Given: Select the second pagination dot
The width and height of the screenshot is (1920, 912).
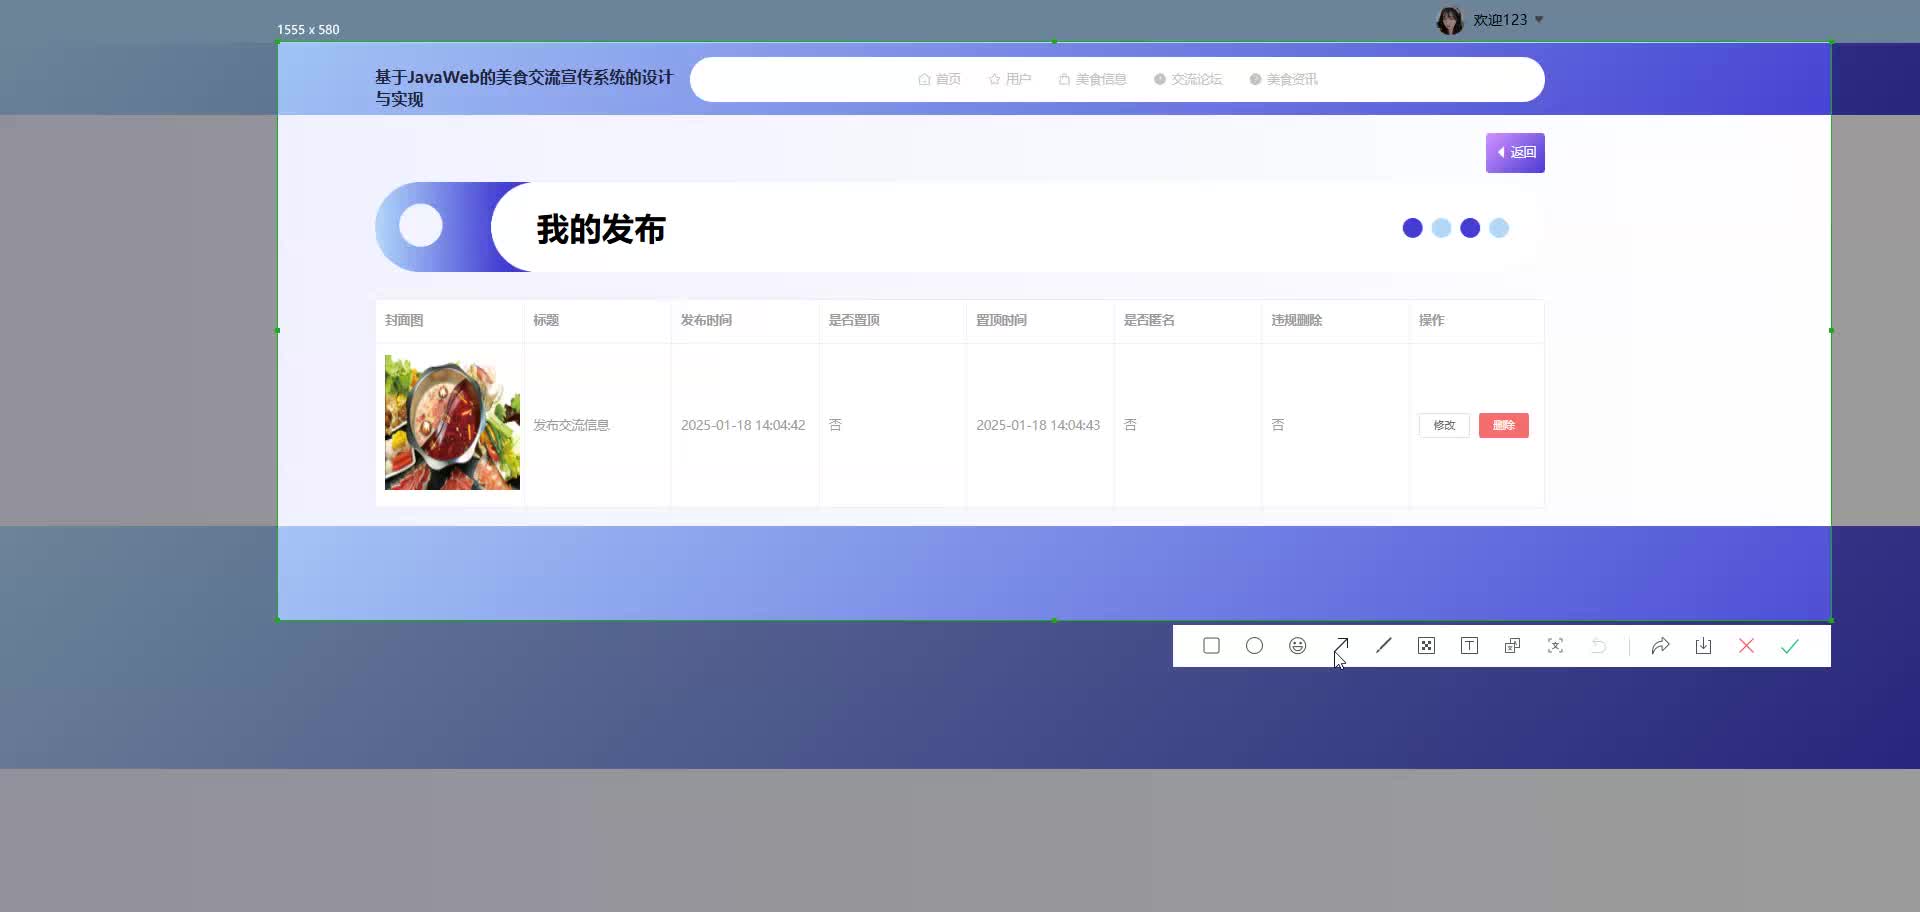Looking at the screenshot, I should pyautogui.click(x=1441, y=228).
